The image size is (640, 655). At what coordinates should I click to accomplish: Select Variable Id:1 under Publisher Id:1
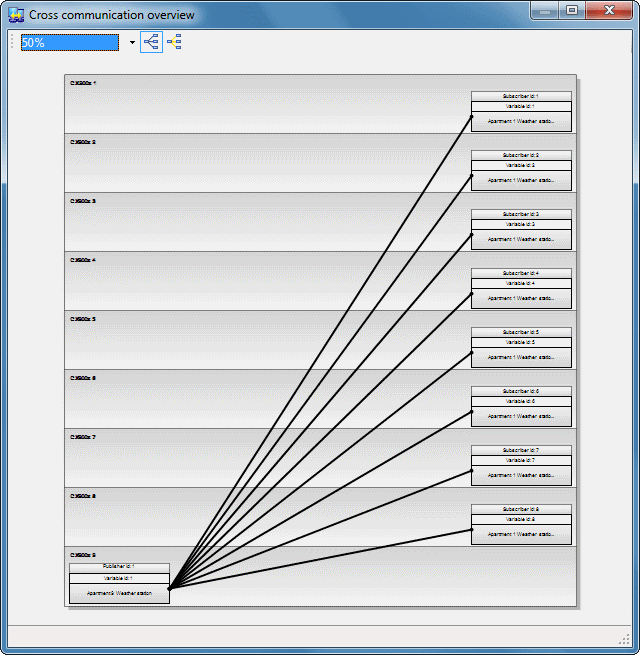pyautogui.click(x=119, y=579)
